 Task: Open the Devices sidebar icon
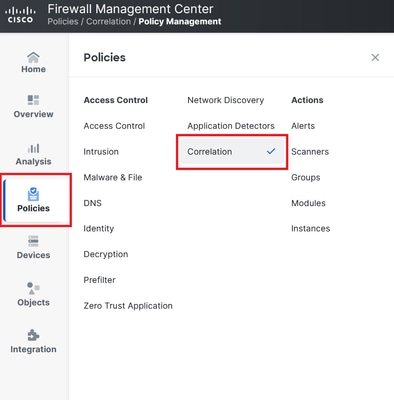click(33, 241)
